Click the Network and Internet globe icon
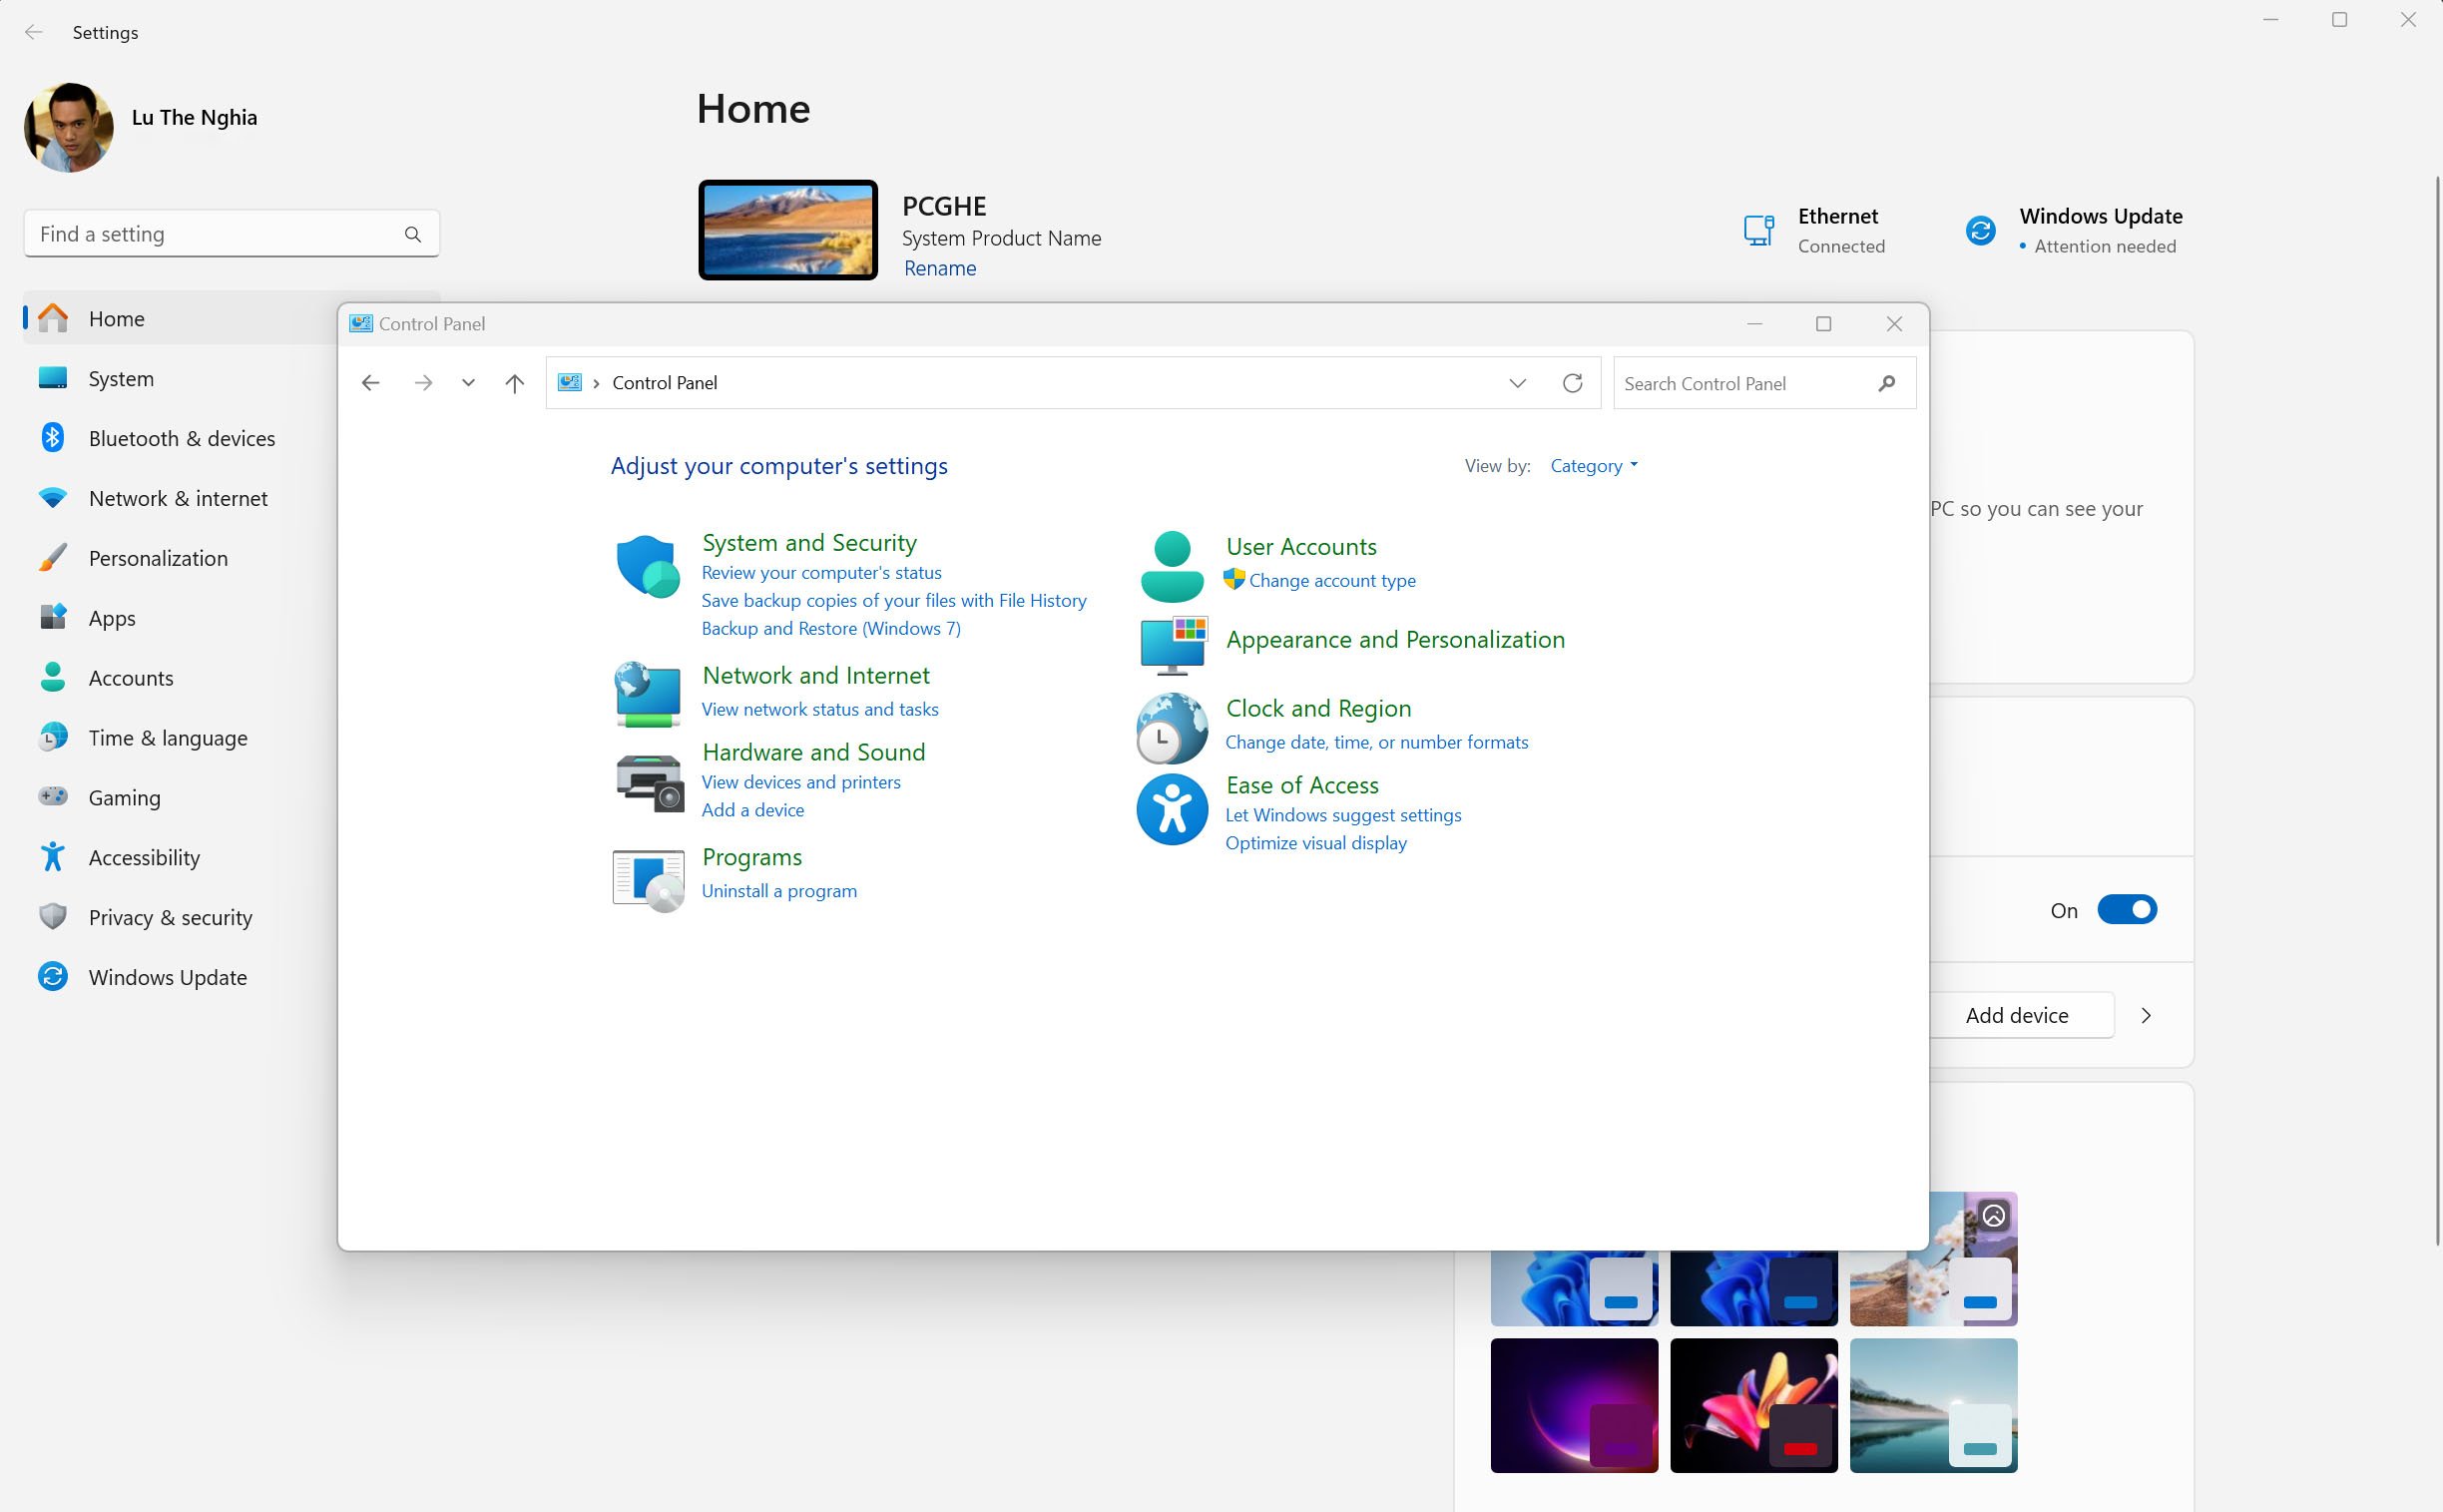This screenshot has height=1512, width=2443. (x=647, y=694)
